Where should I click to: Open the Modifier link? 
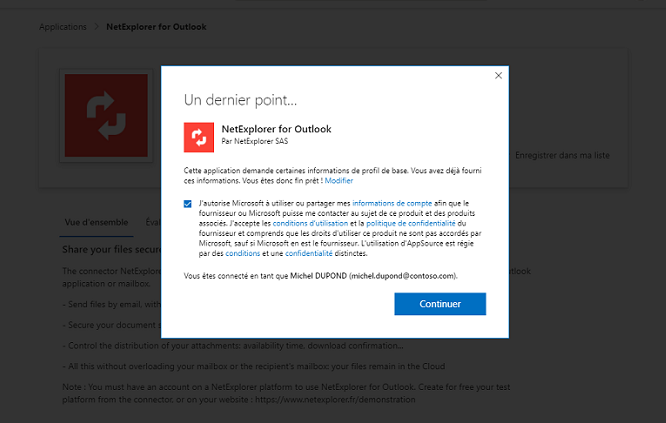pyautogui.click(x=339, y=180)
